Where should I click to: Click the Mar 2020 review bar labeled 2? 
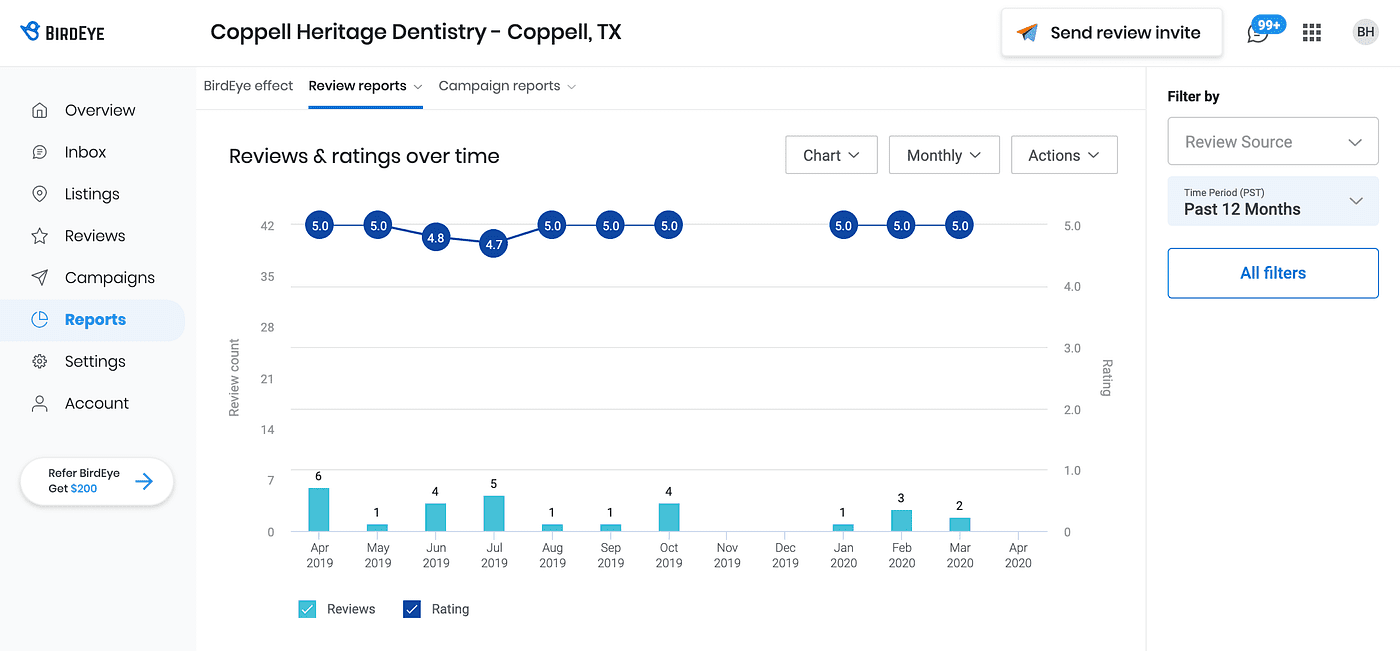point(960,525)
